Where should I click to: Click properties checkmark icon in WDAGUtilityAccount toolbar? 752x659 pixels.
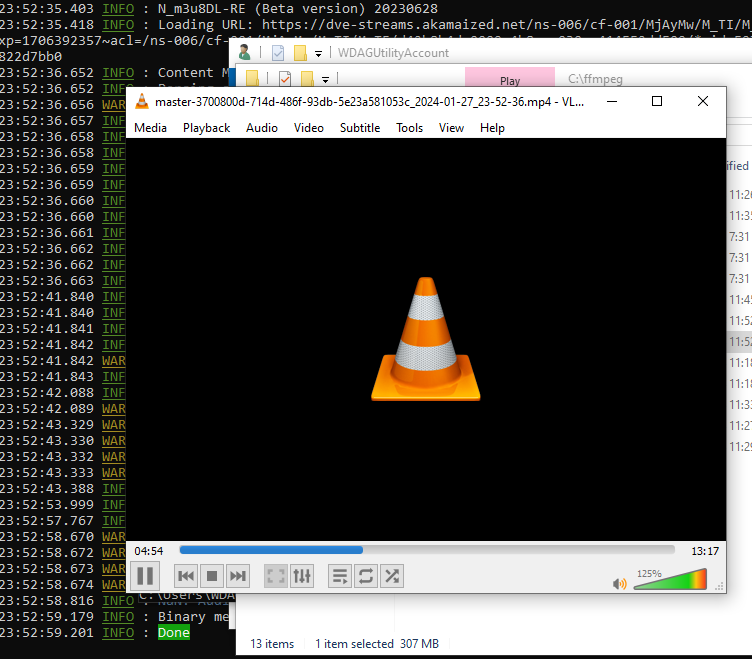click(x=278, y=53)
